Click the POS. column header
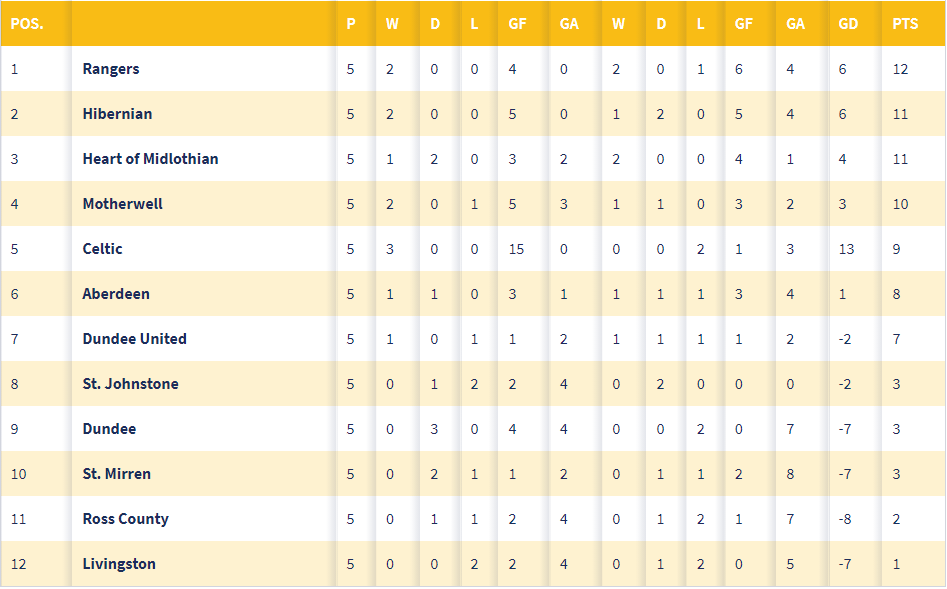Screen dimensions: 947x589 click(x=27, y=24)
